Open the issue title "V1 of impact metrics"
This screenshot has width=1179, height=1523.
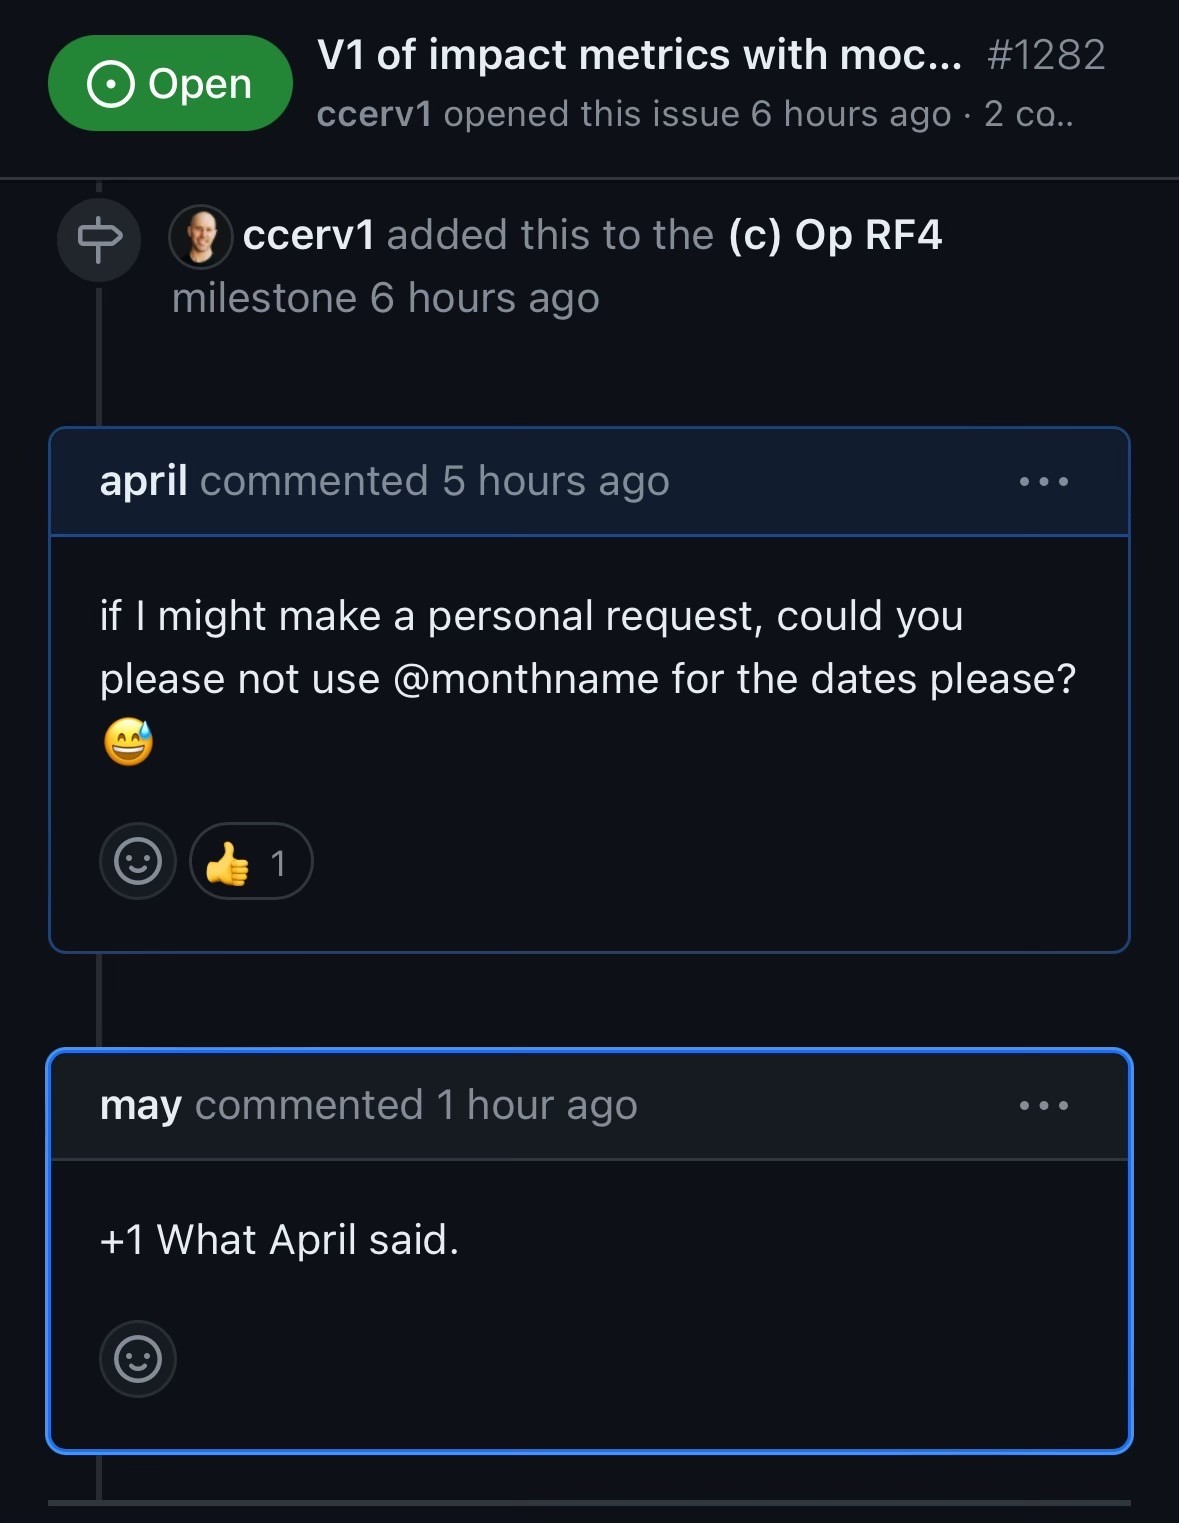tap(638, 55)
